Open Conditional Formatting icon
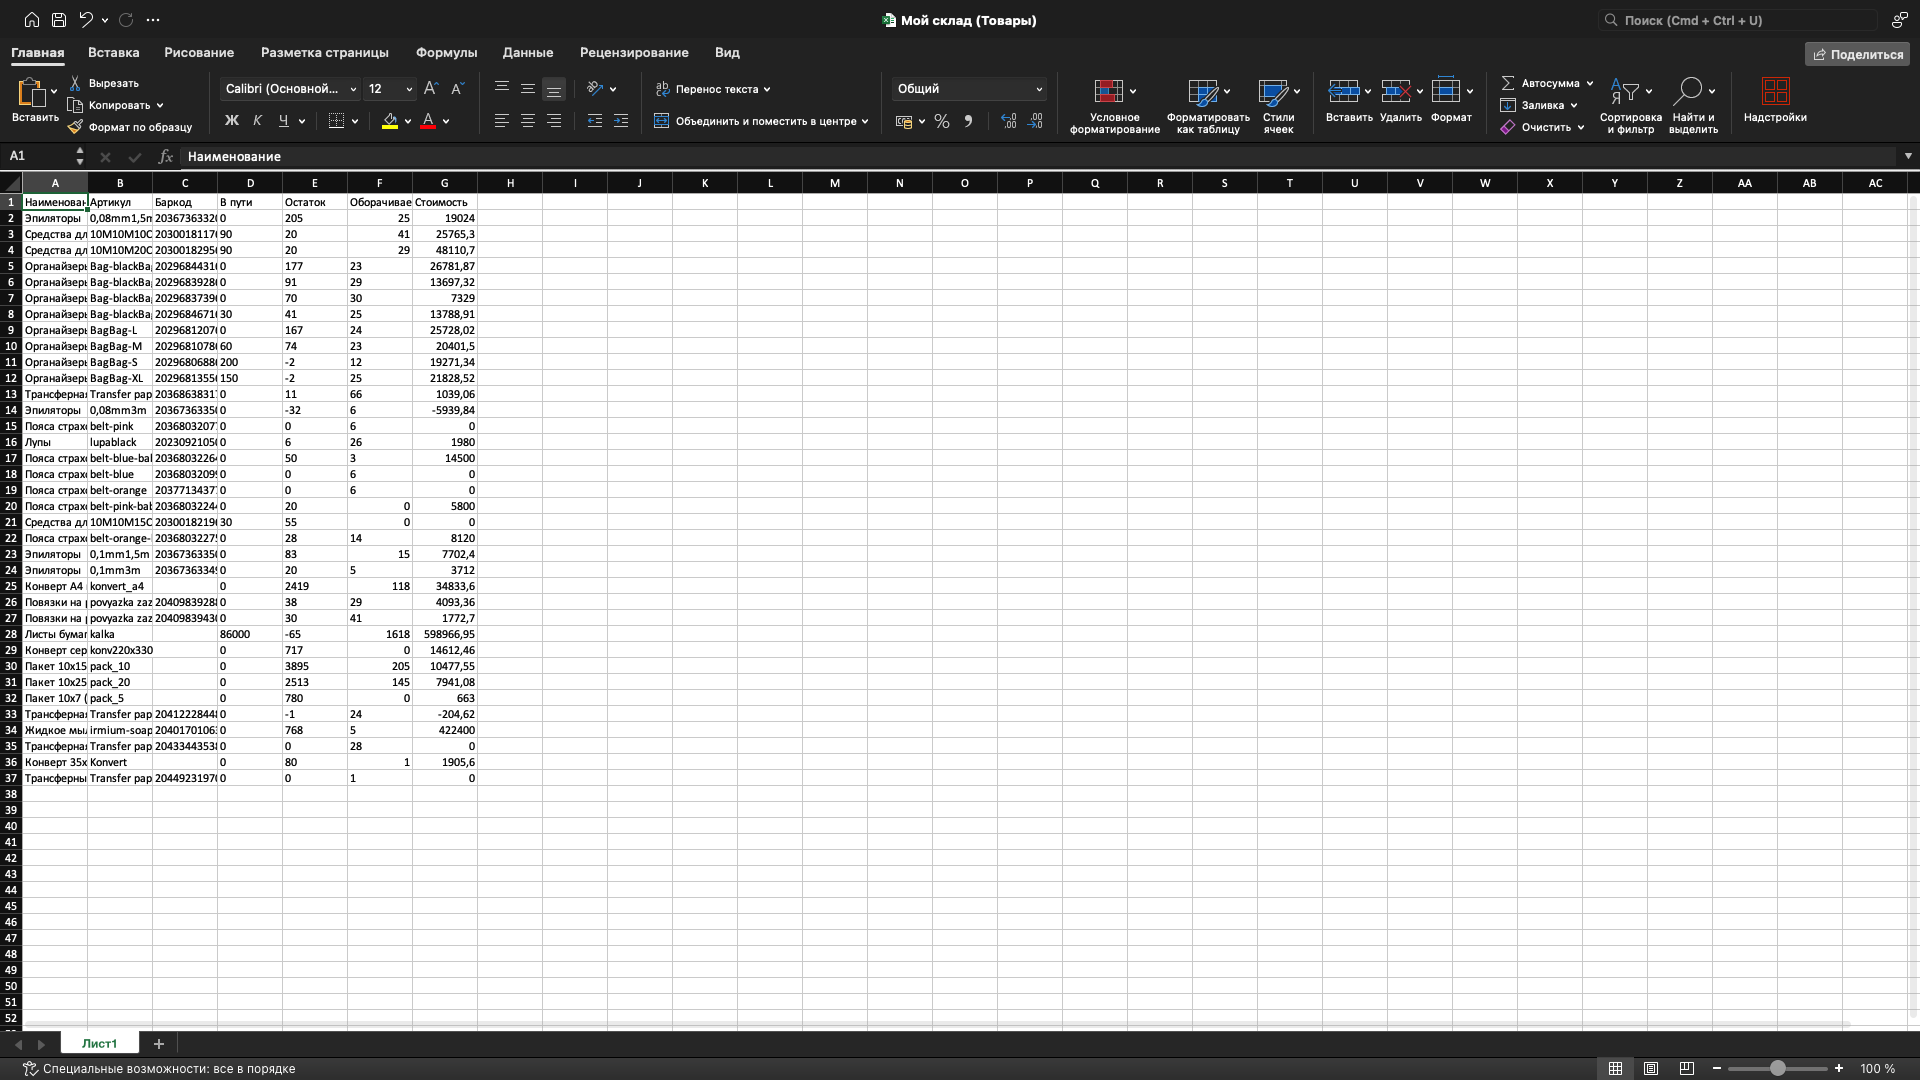 [x=1108, y=91]
